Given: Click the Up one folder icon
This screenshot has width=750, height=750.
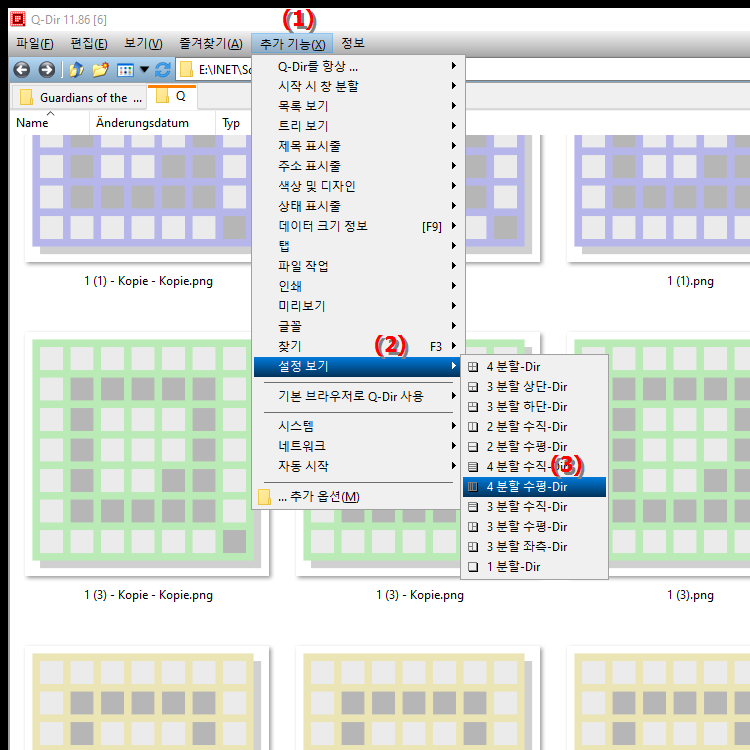Looking at the screenshot, I should tap(77, 70).
